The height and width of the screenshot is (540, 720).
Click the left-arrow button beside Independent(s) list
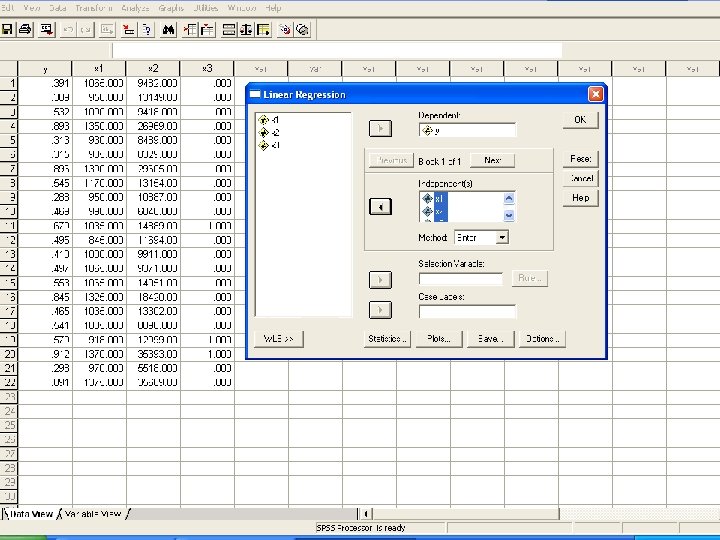pyautogui.click(x=380, y=207)
